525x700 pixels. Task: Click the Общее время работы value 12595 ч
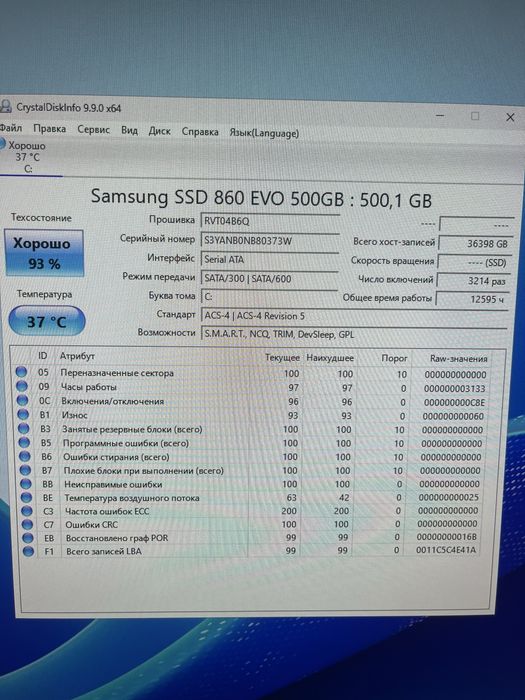tap(472, 299)
